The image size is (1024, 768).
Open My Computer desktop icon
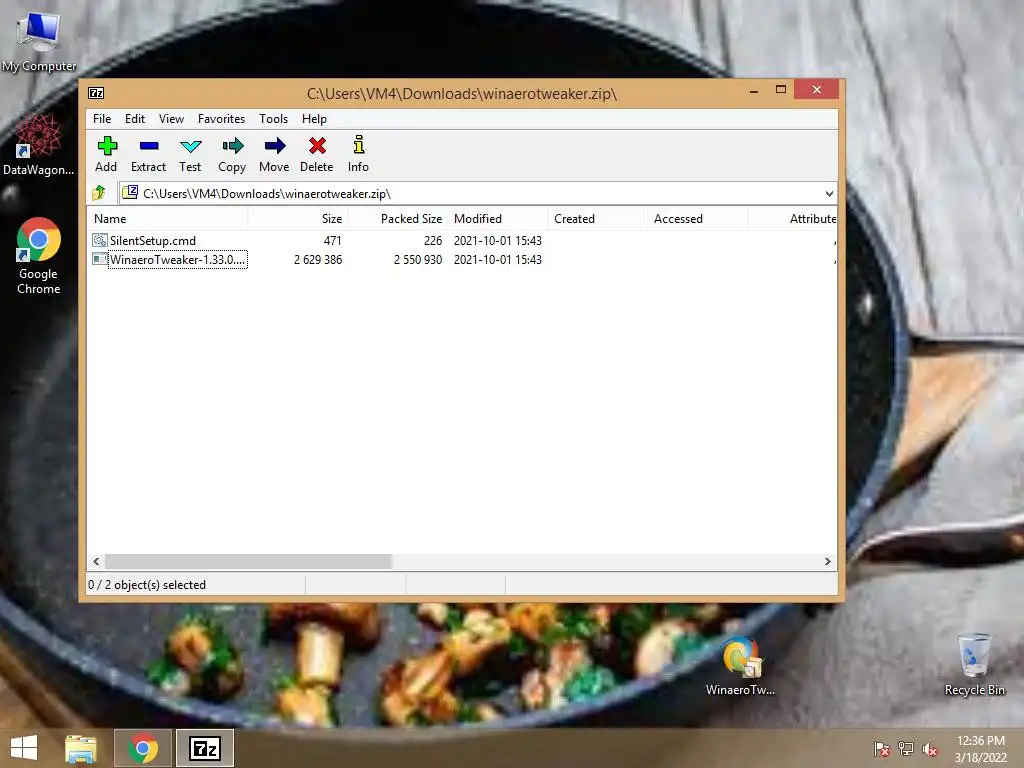coord(39,38)
